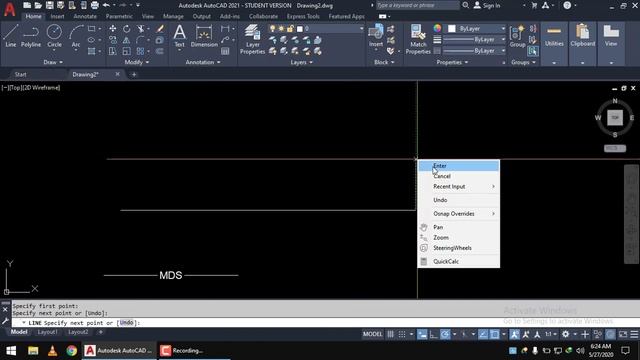The width and height of the screenshot is (640, 360).
Task: Toggle 2D object snap
Action: tap(494, 334)
